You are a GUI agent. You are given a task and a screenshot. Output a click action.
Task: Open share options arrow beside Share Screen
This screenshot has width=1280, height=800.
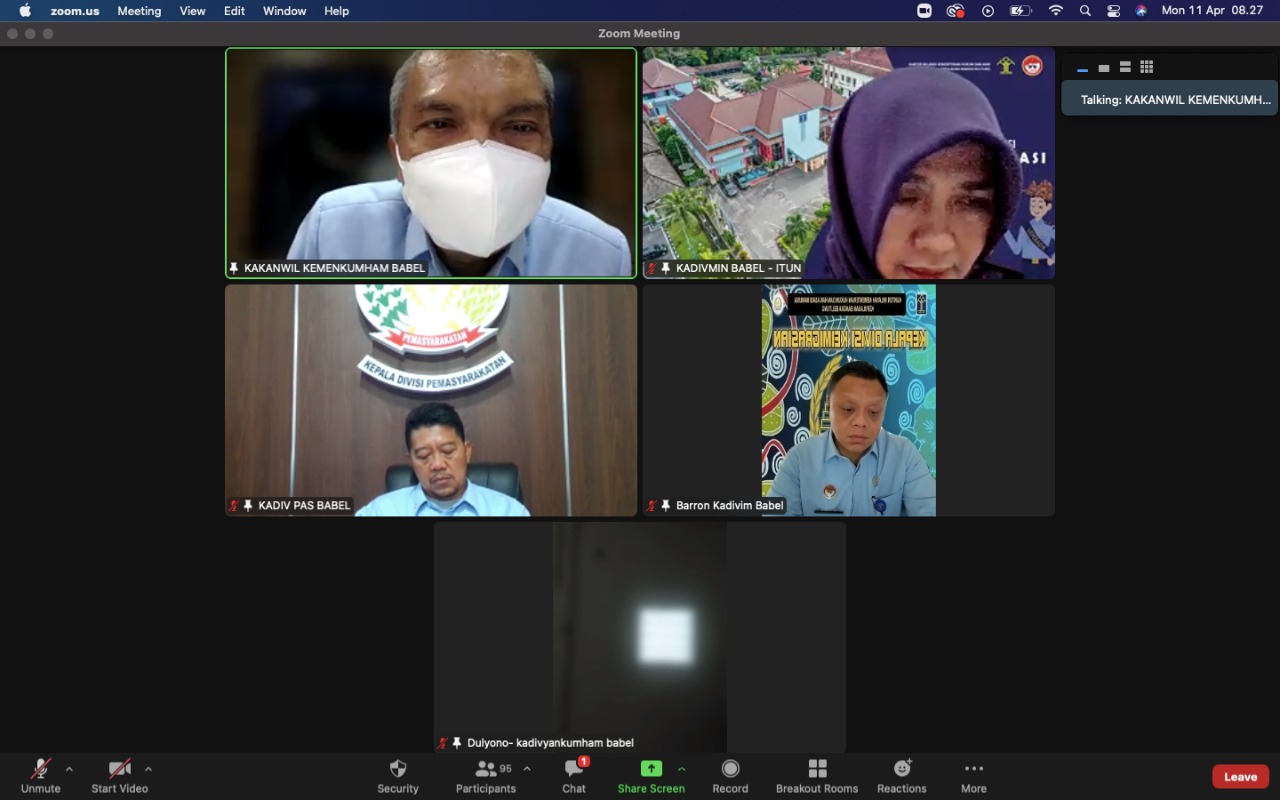pyautogui.click(x=682, y=769)
